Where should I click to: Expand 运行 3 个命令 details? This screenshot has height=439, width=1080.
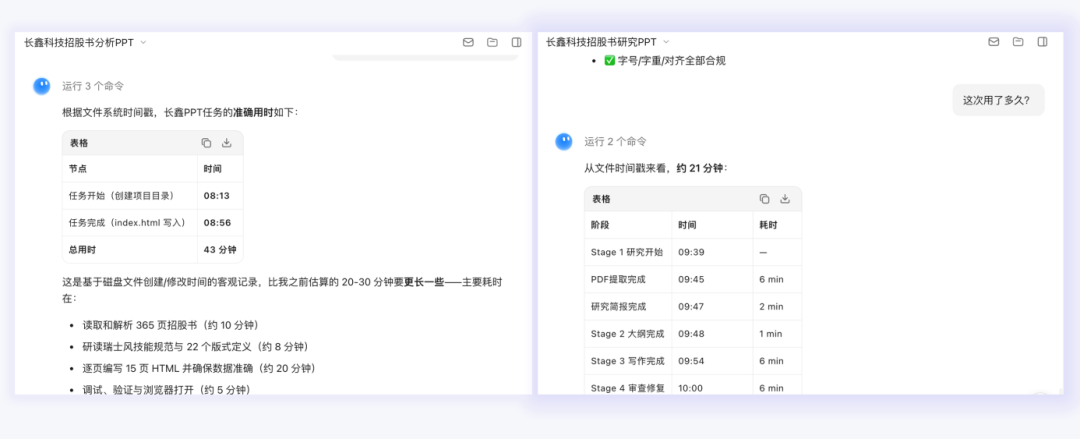[93, 86]
